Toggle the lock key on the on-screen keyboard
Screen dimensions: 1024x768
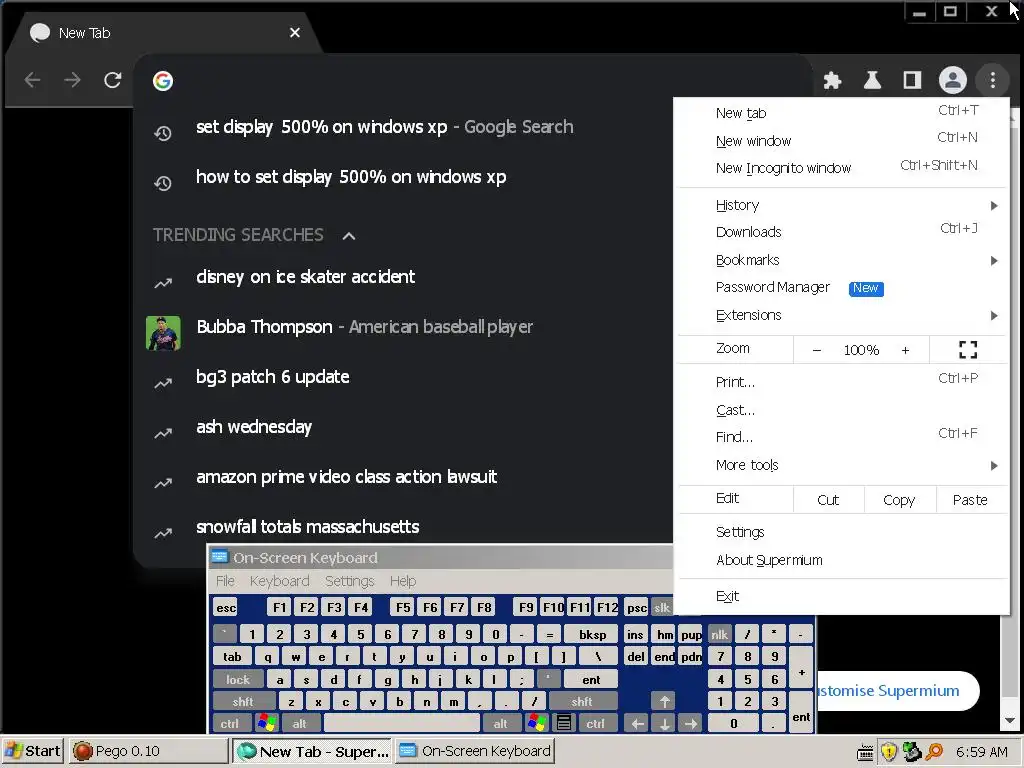click(x=238, y=679)
